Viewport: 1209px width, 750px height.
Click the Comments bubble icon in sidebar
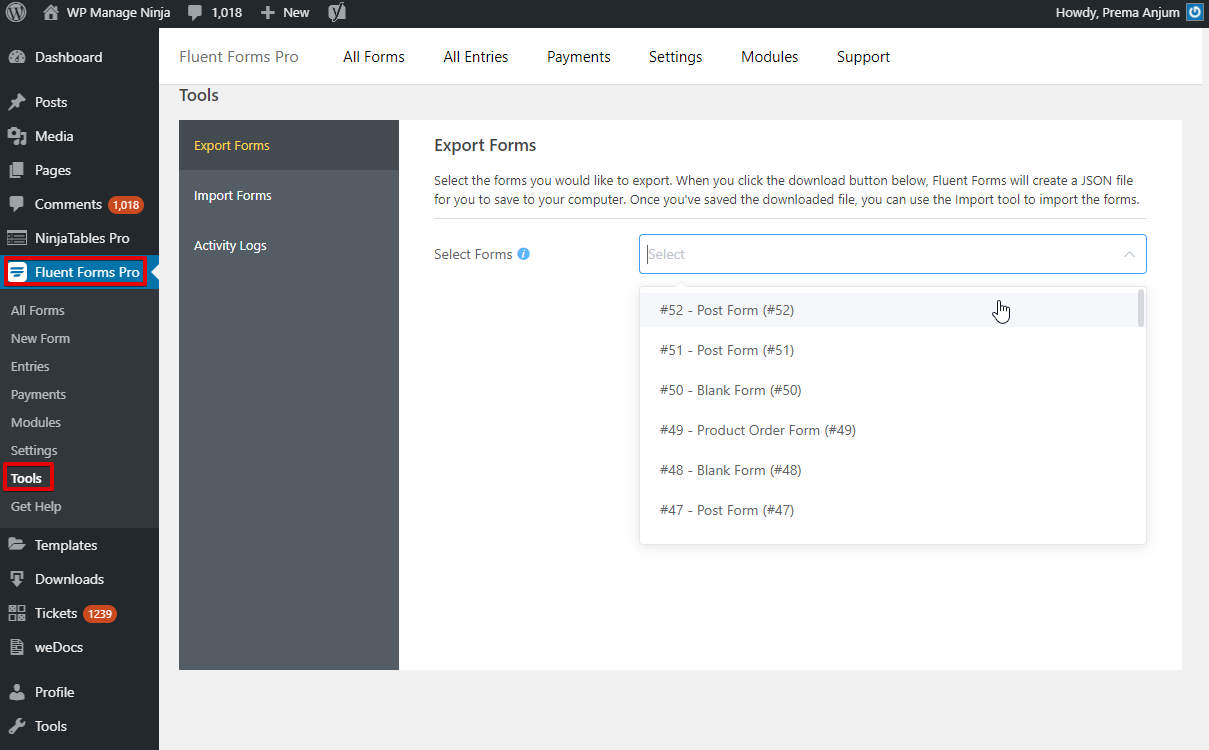coord(17,204)
